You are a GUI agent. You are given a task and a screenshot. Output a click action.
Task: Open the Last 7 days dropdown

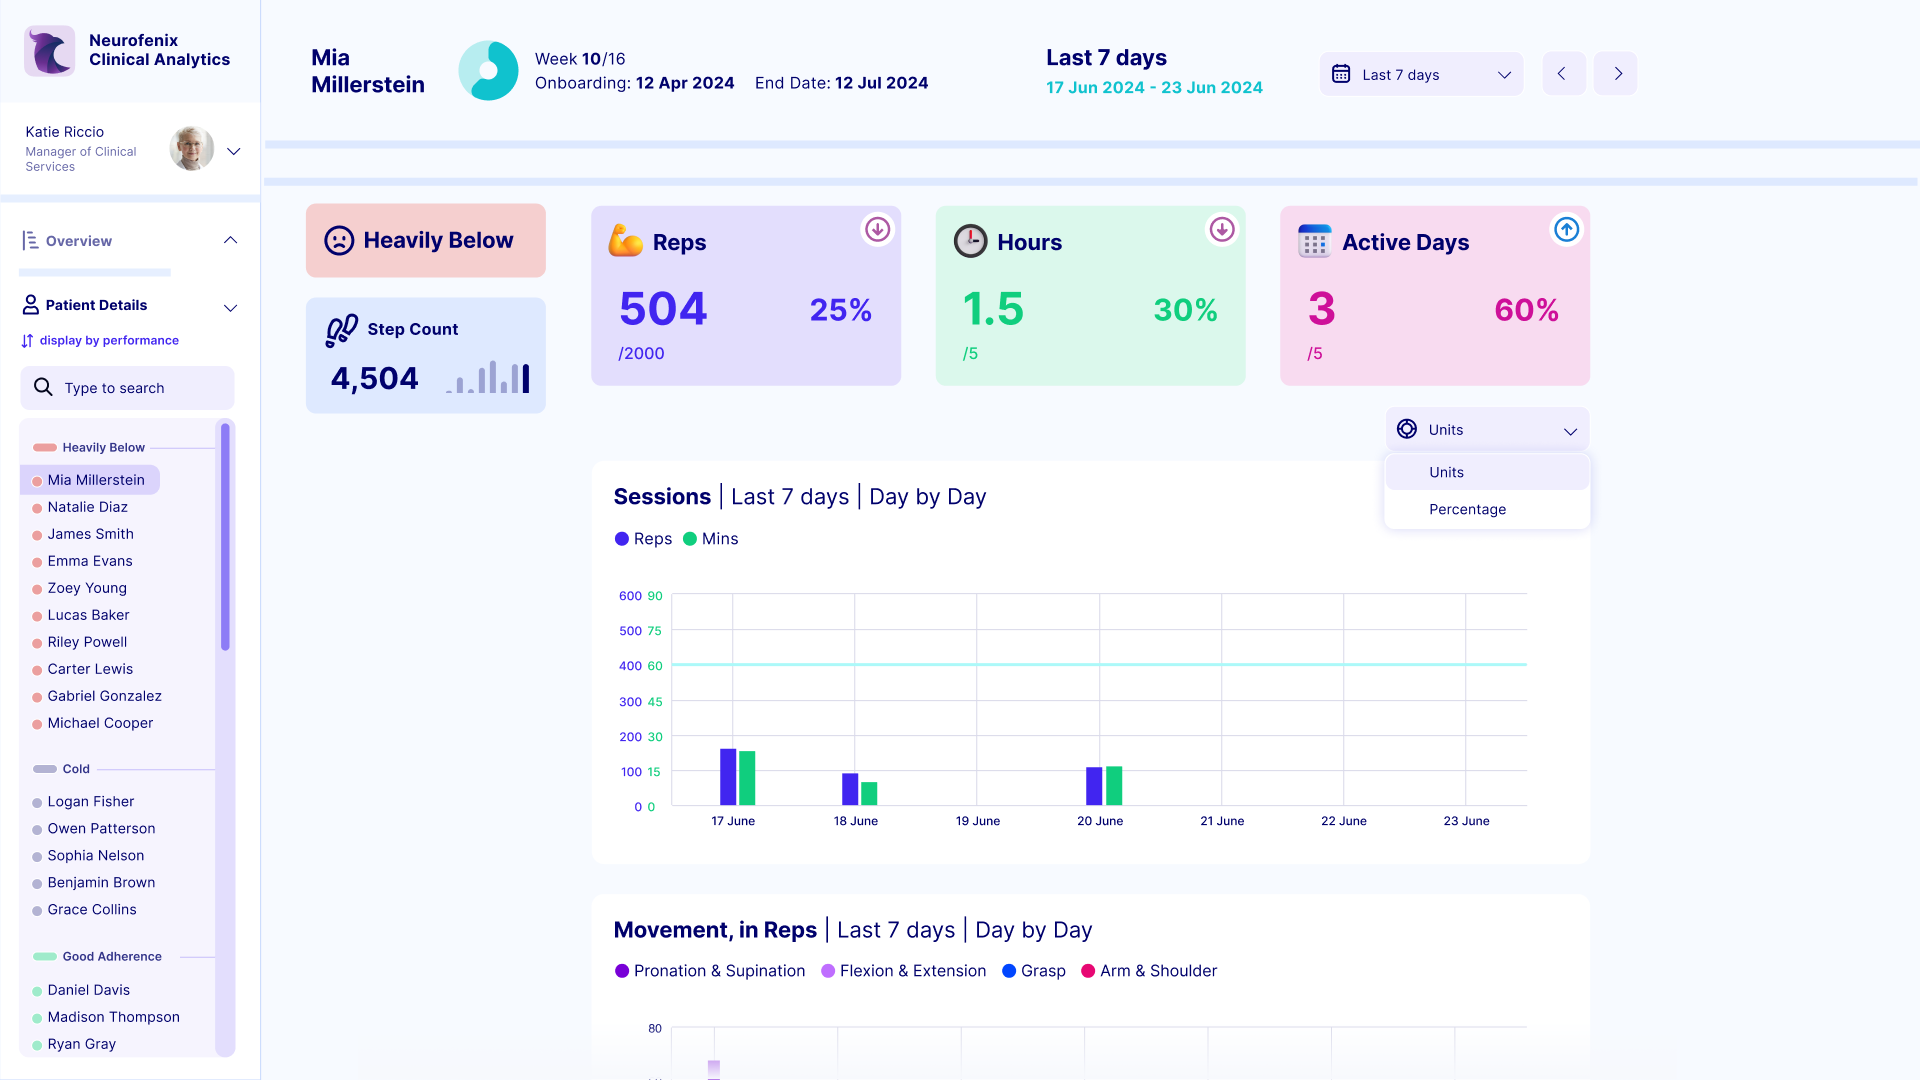click(x=1421, y=74)
